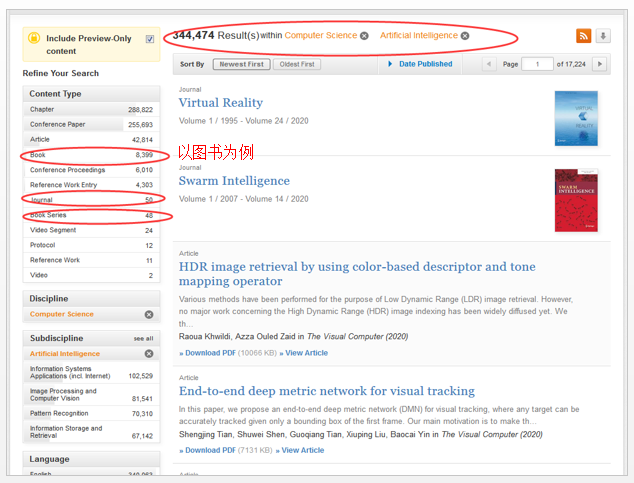
Task: Filter by Conference Paper content type
Action: pyautogui.click(x=91, y=124)
